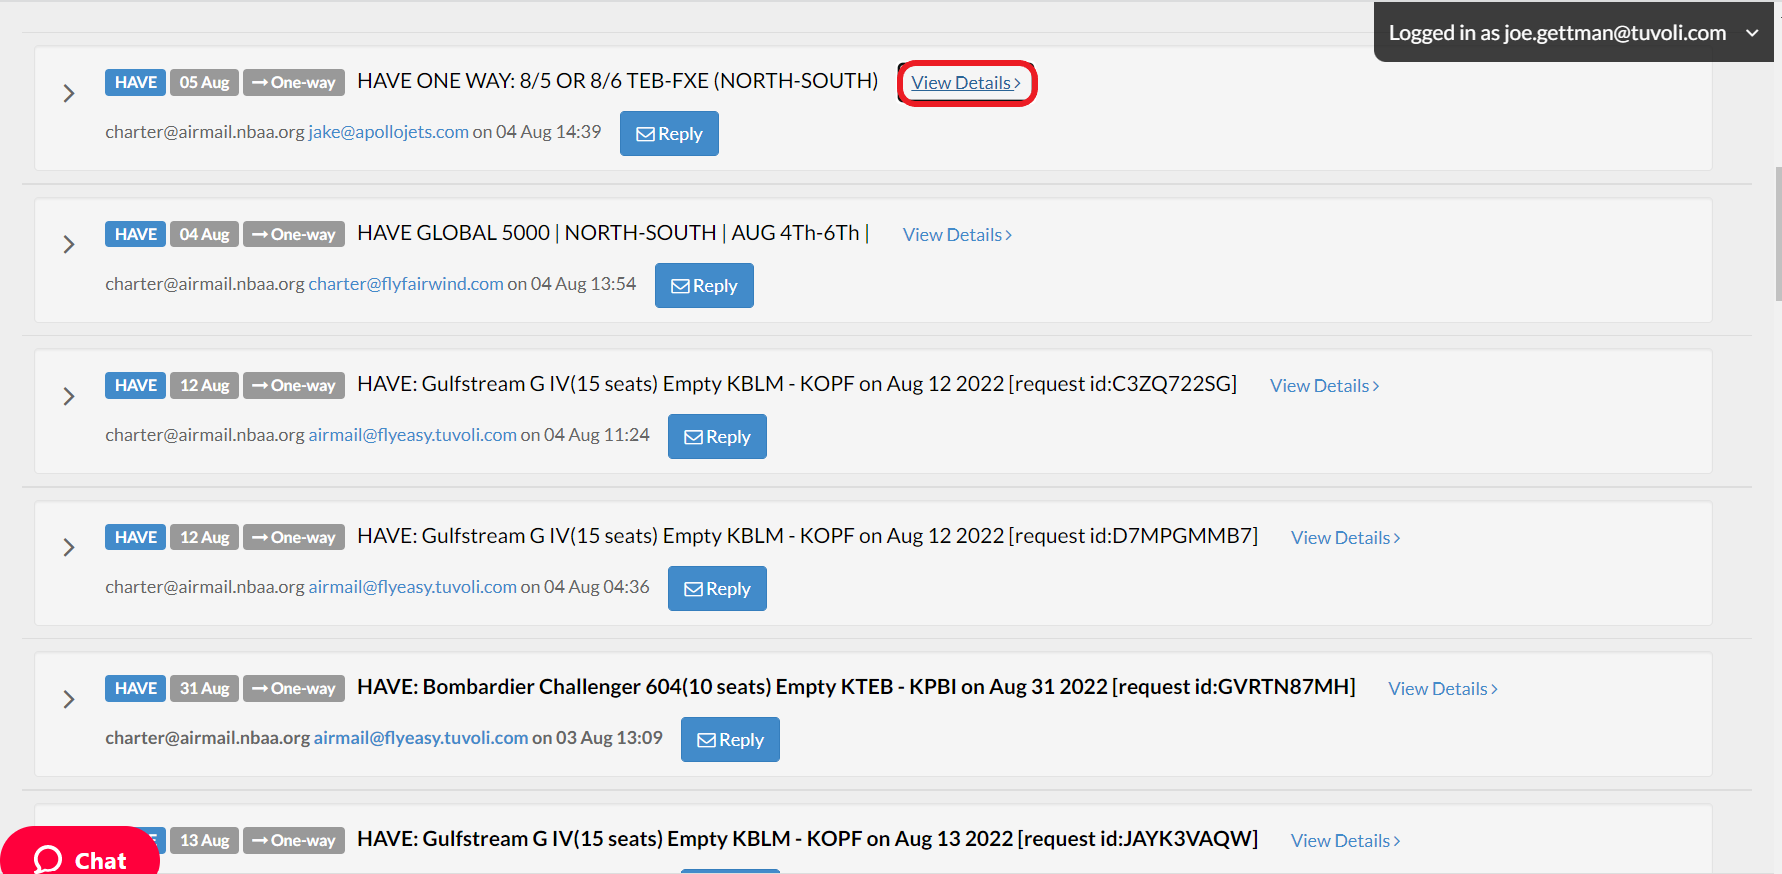The image size is (1782, 874).
Task: Open the charter@flyfairwind.com email link
Action: [x=406, y=284]
